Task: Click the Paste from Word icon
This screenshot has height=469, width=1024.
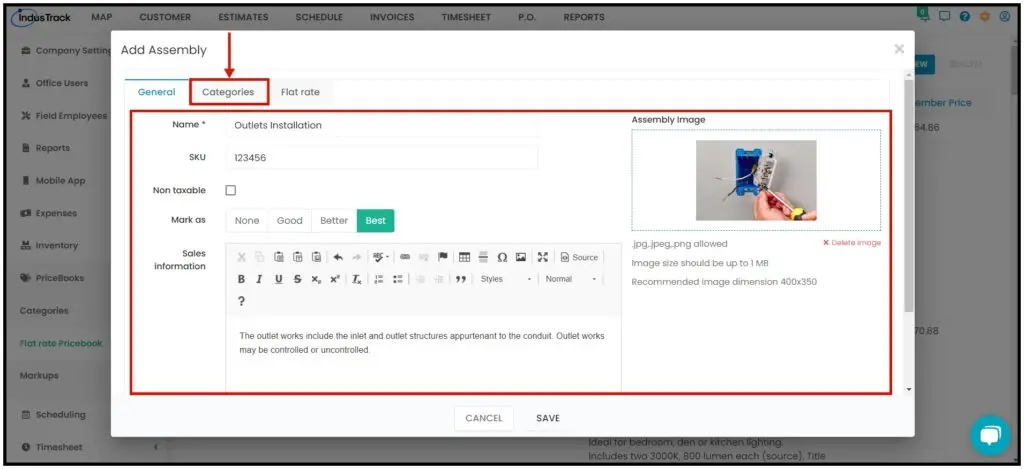Action: (316, 257)
